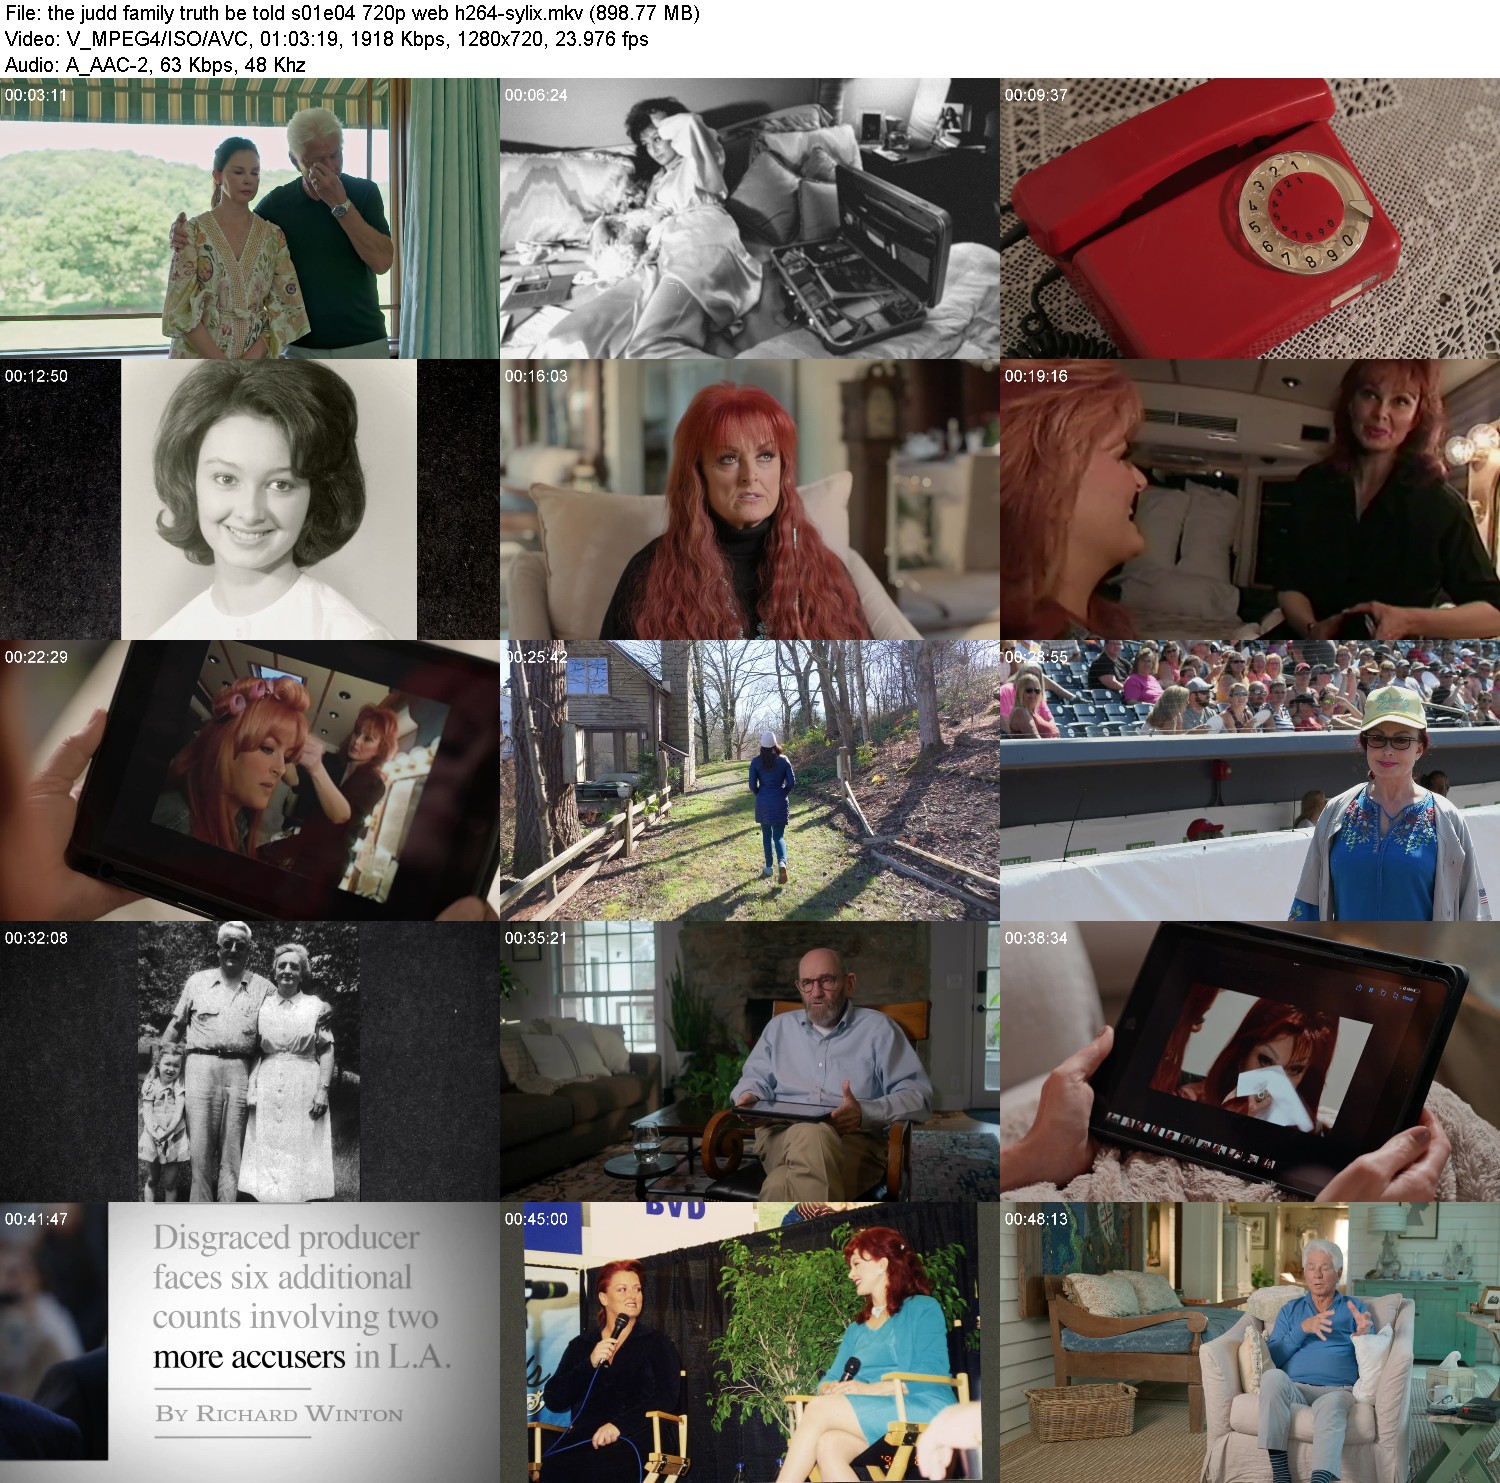The width and height of the screenshot is (1500, 1483).
Task: Open the 00:48:13 man in armchair frame
Action: (1250, 1342)
